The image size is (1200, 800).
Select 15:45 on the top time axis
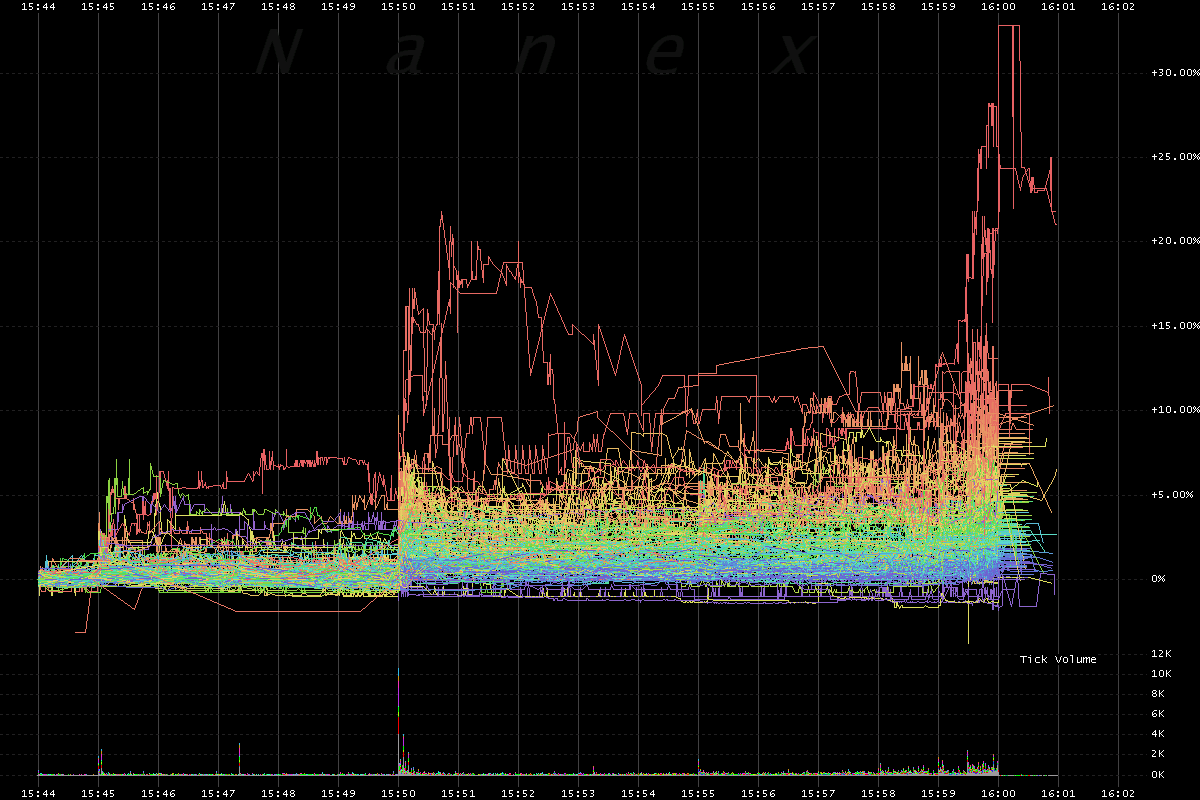(98, 6)
